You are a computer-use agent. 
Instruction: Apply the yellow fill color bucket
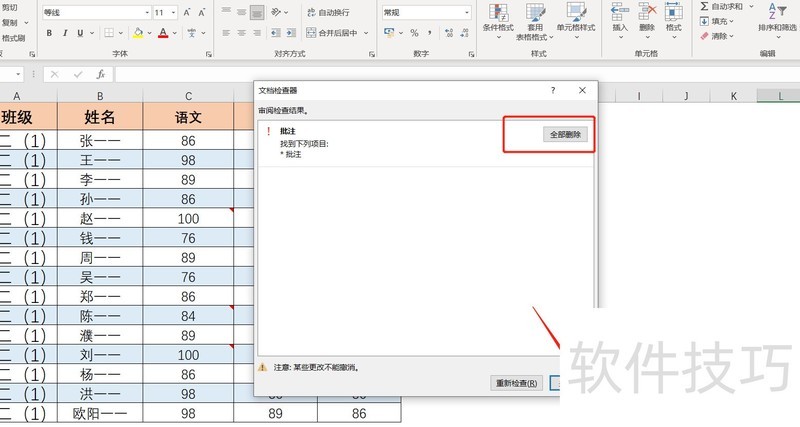click(138, 33)
